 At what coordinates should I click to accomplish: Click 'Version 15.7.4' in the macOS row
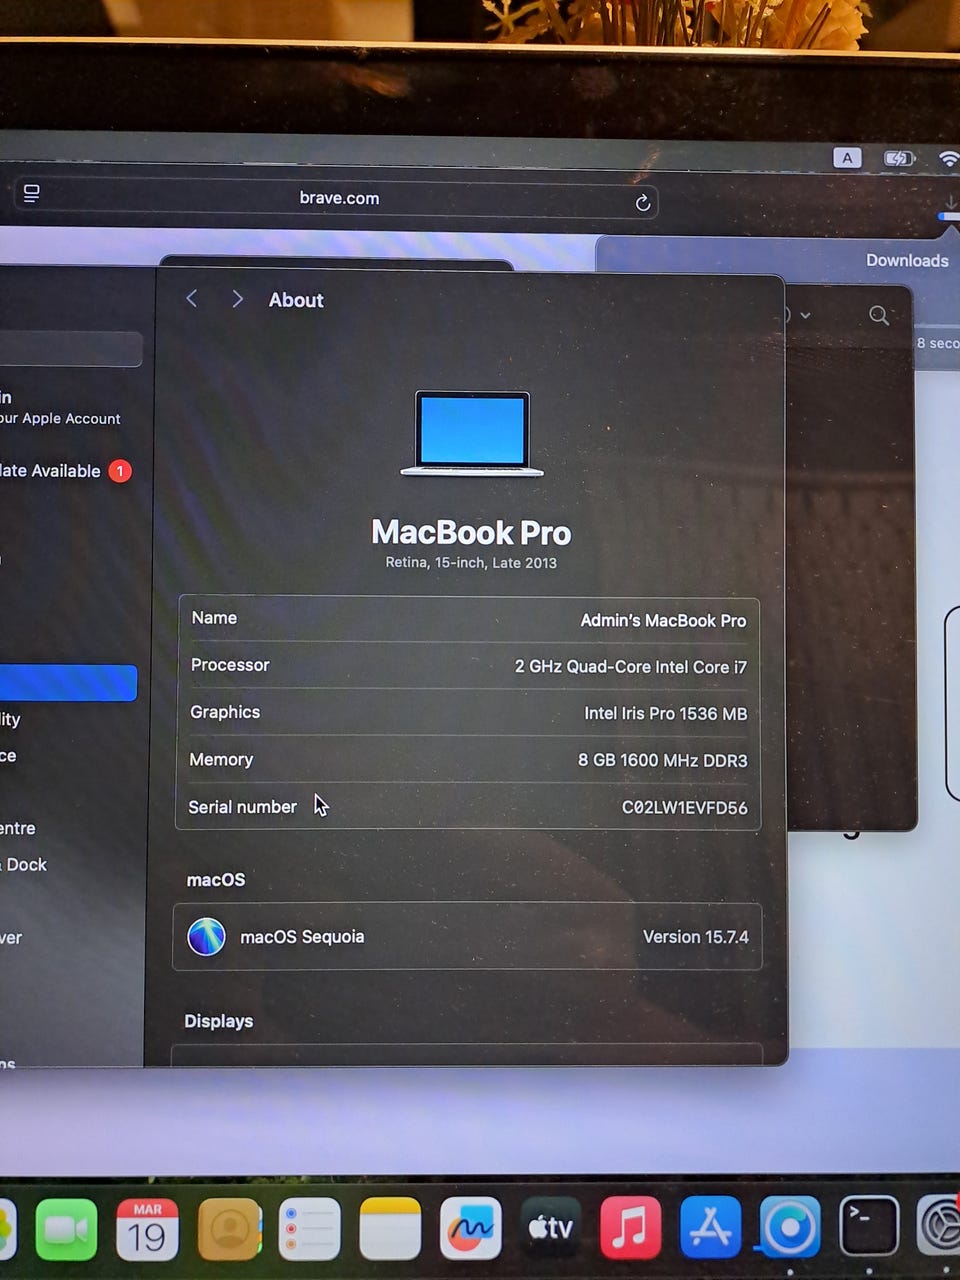pyautogui.click(x=695, y=937)
